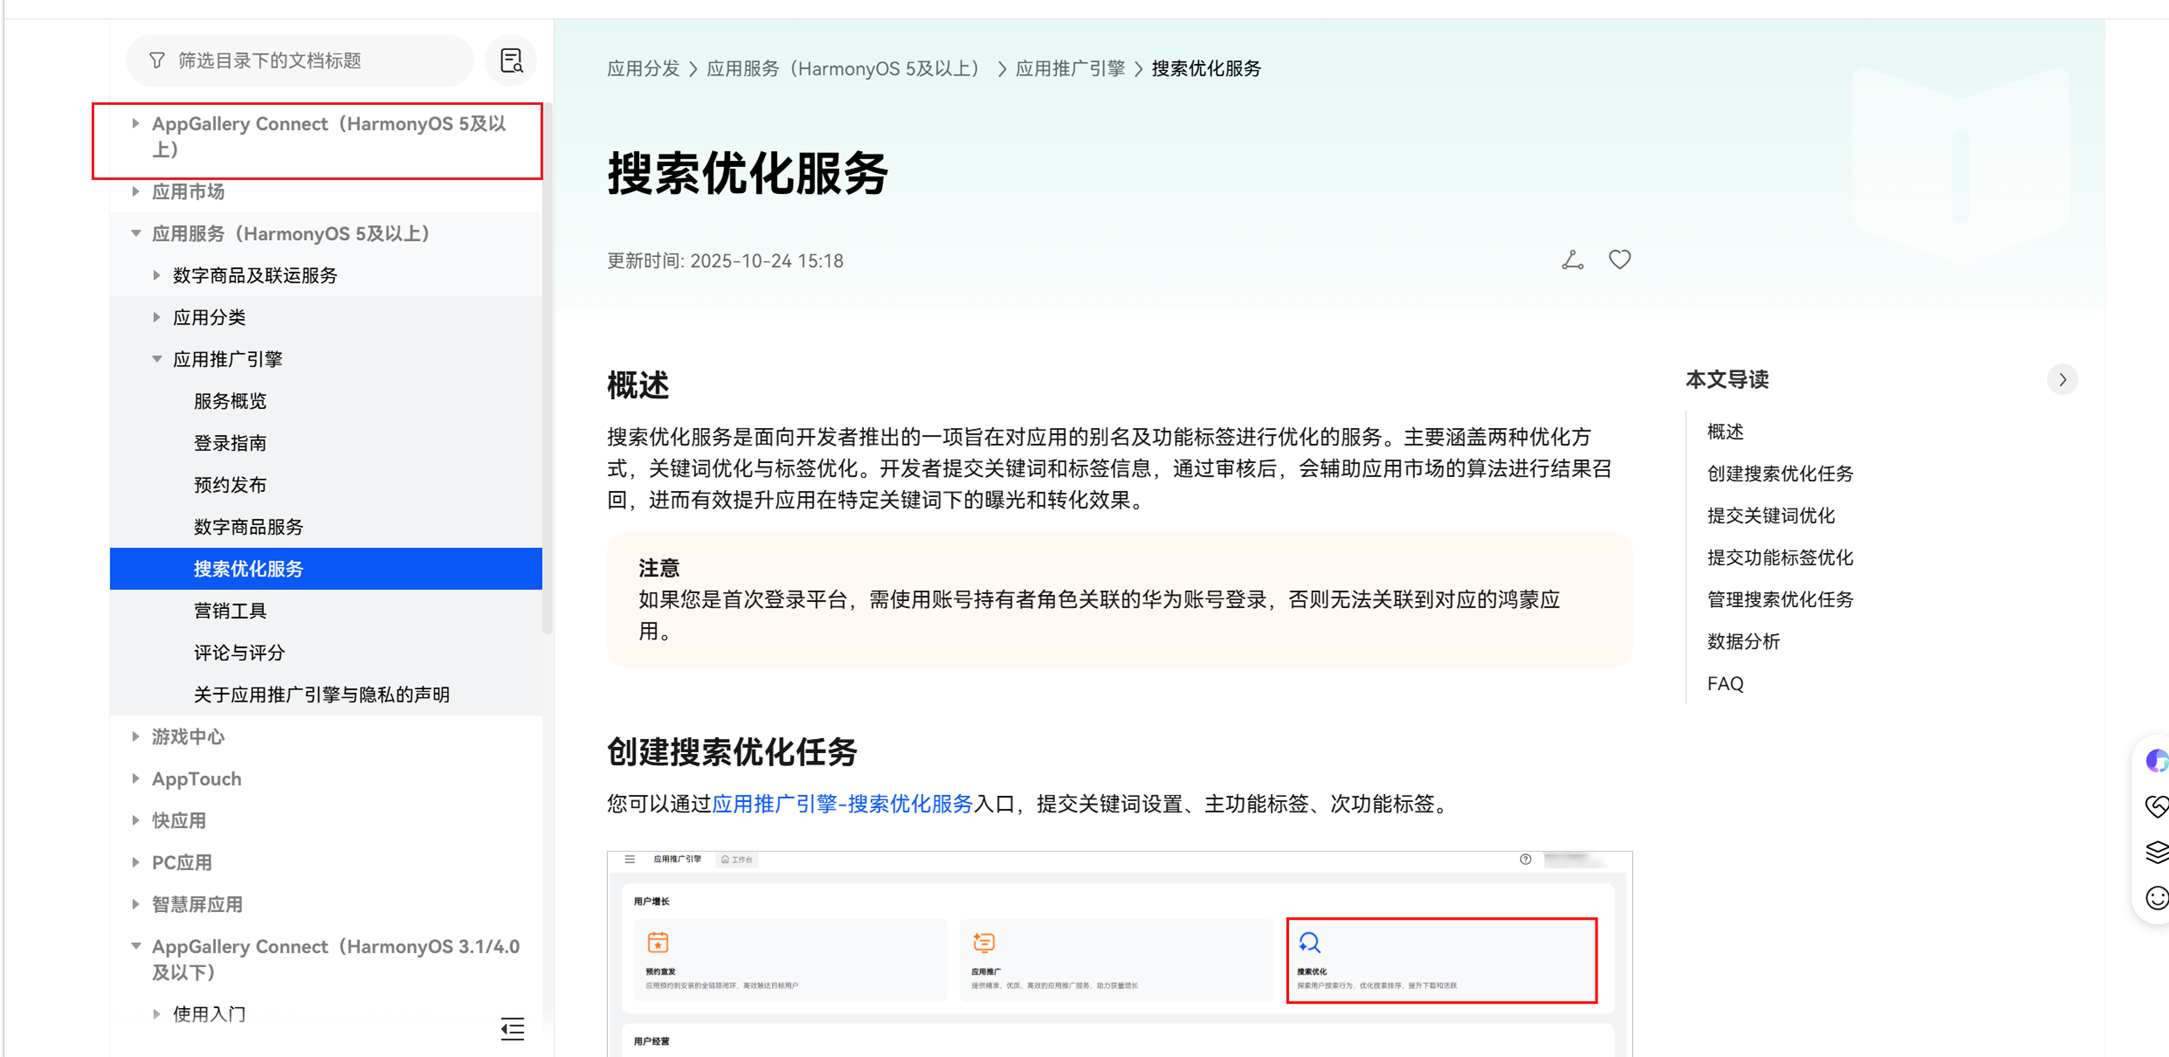Jump to FAQ in 本文导读
Image resolution: width=2169 pixels, height=1057 pixels.
point(1725,684)
